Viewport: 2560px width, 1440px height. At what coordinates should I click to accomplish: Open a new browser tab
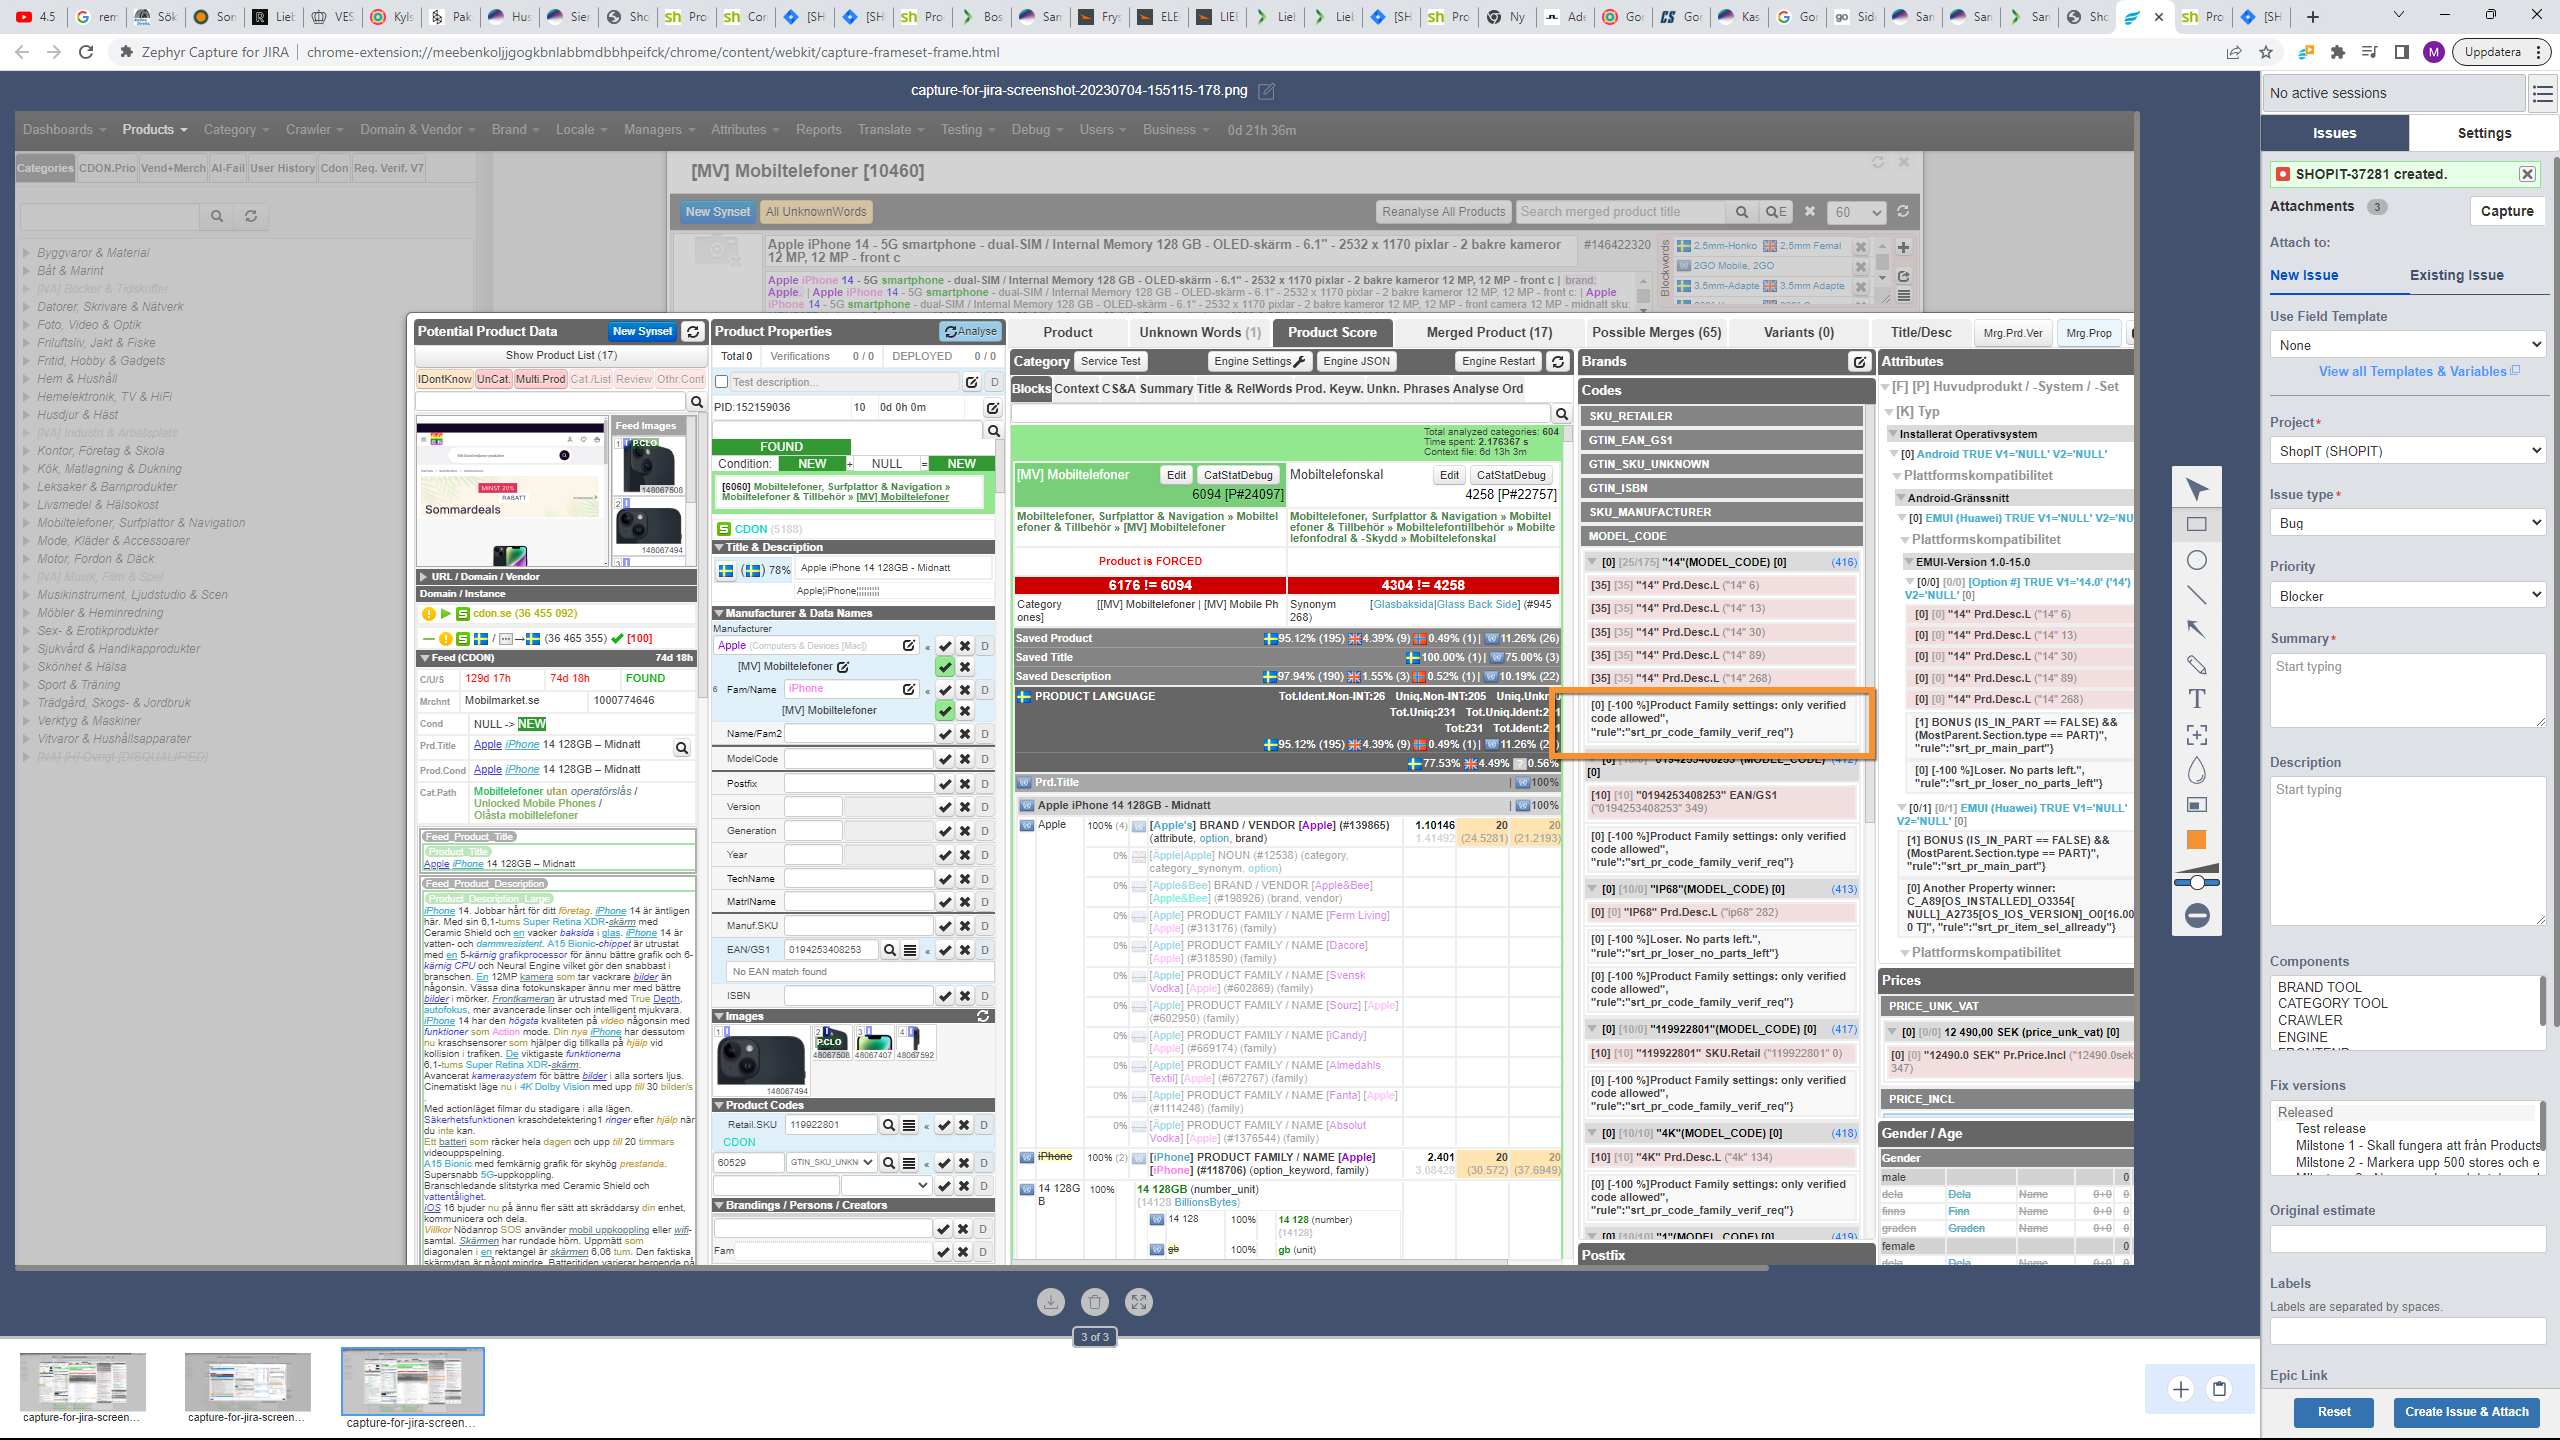2312,16
